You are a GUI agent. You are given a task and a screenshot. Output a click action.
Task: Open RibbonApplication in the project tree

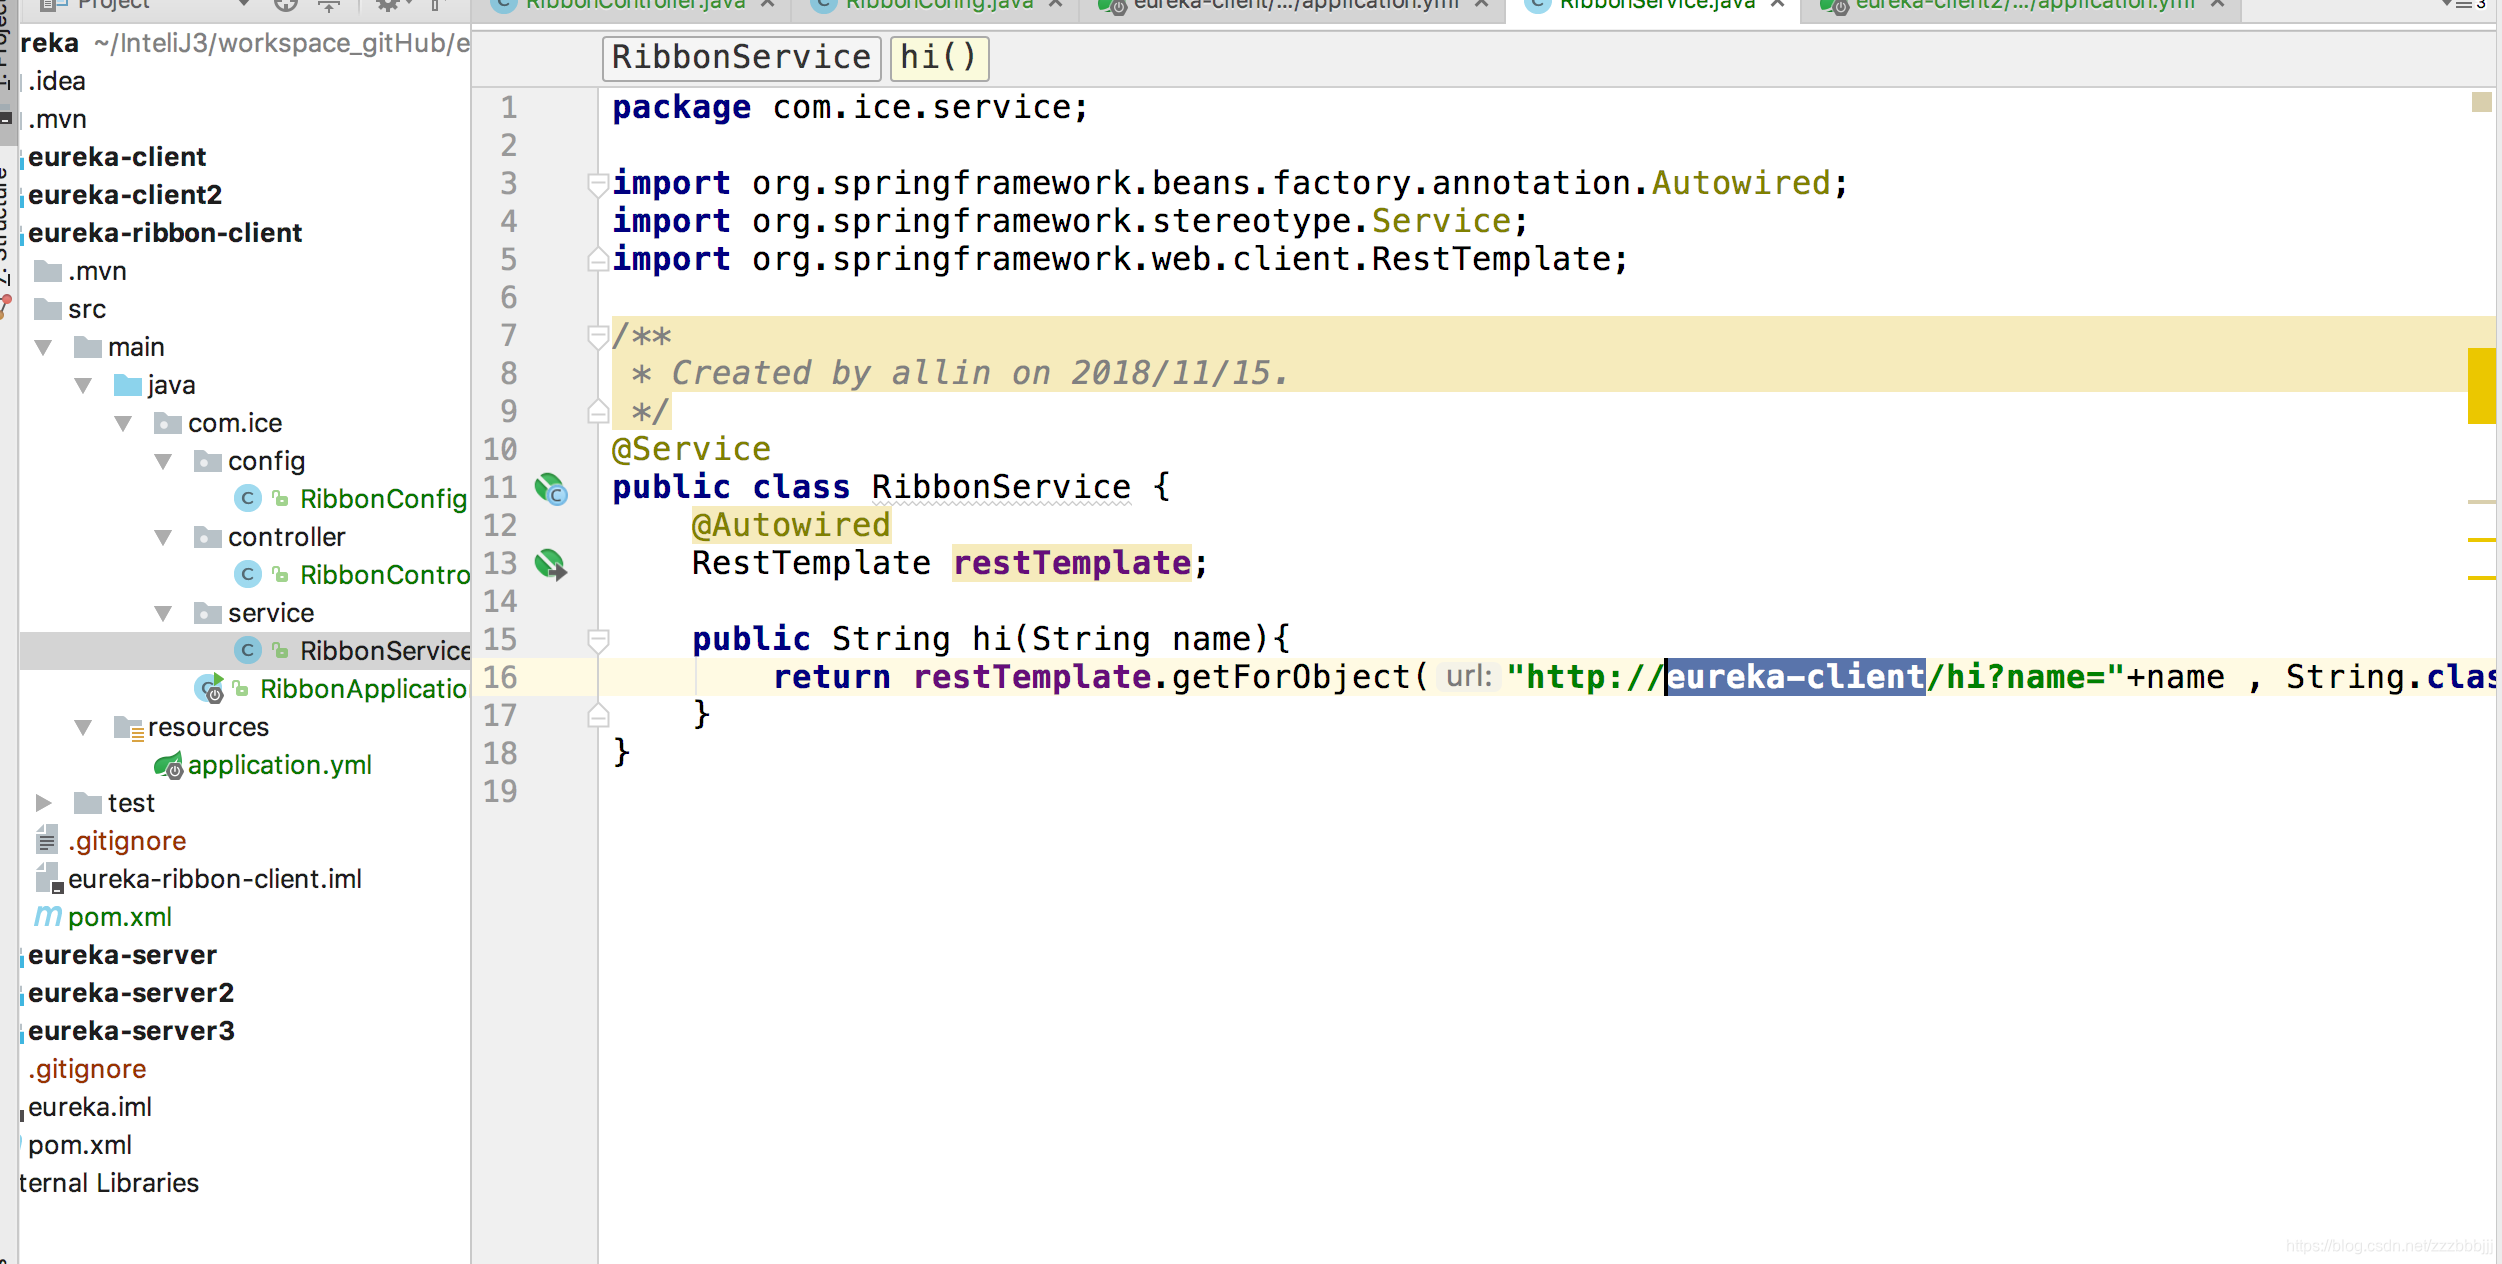coord(363,689)
